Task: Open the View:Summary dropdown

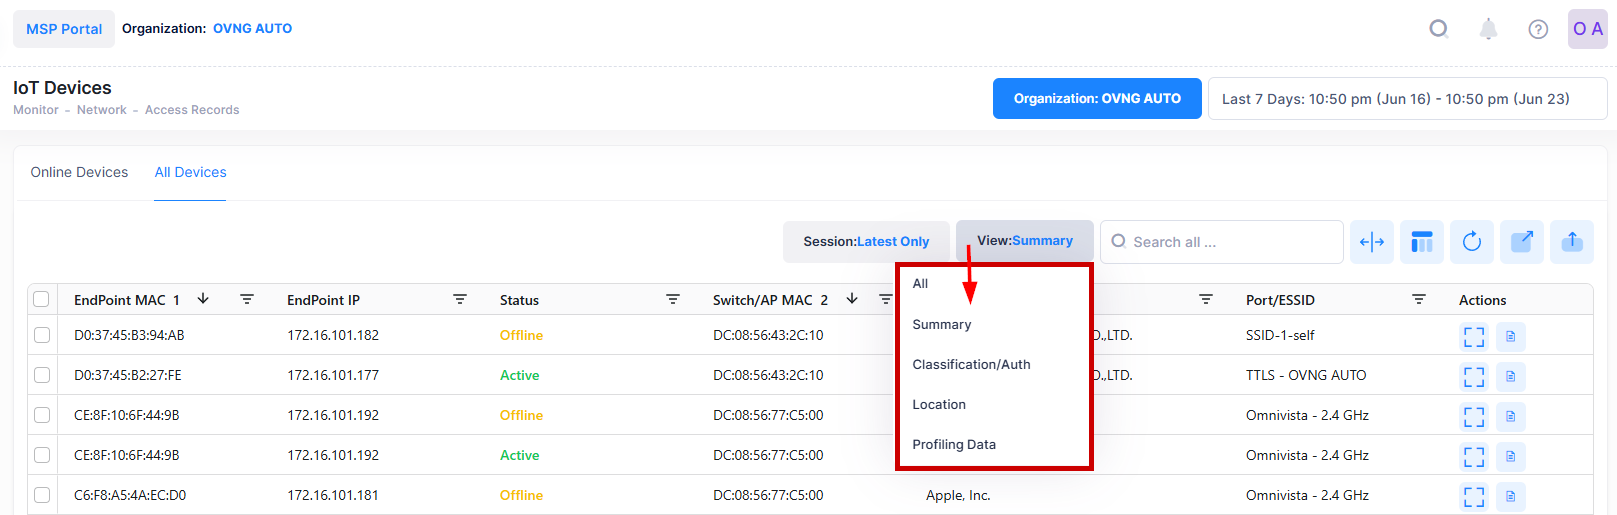Action: [x=1024, y=241]
